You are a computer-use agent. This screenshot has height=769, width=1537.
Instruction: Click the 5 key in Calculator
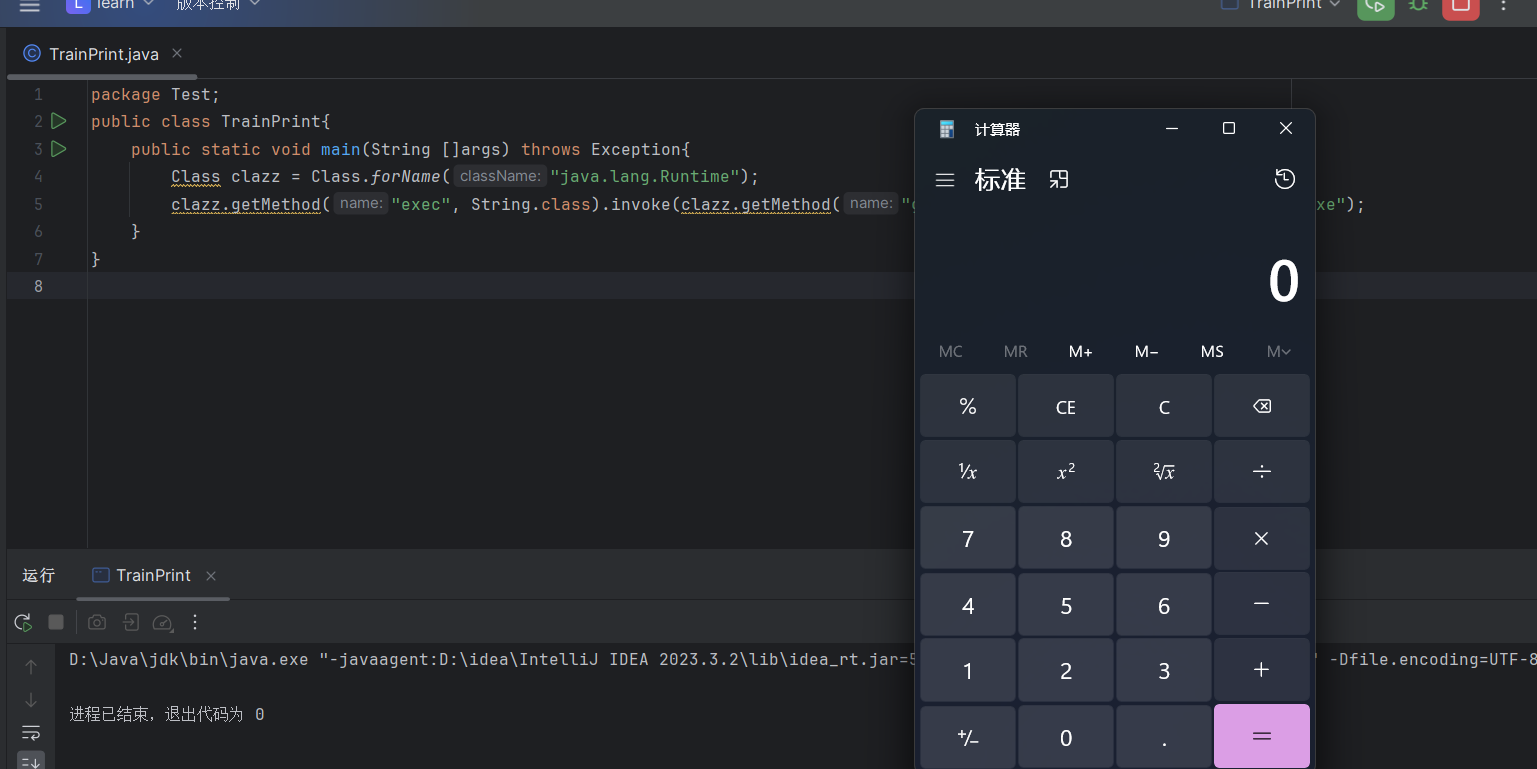pyautogui.click(x=1066, y=604)
